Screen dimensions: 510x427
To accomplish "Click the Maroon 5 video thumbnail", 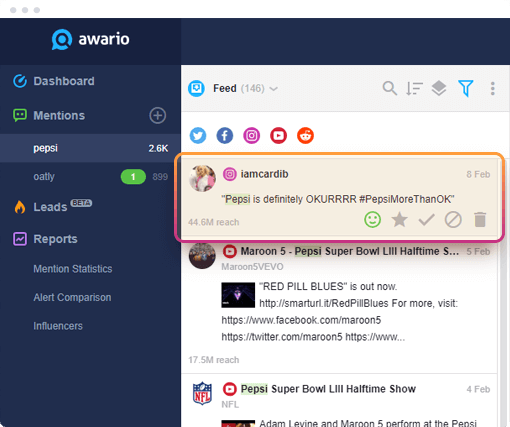I will pos(238,295).
